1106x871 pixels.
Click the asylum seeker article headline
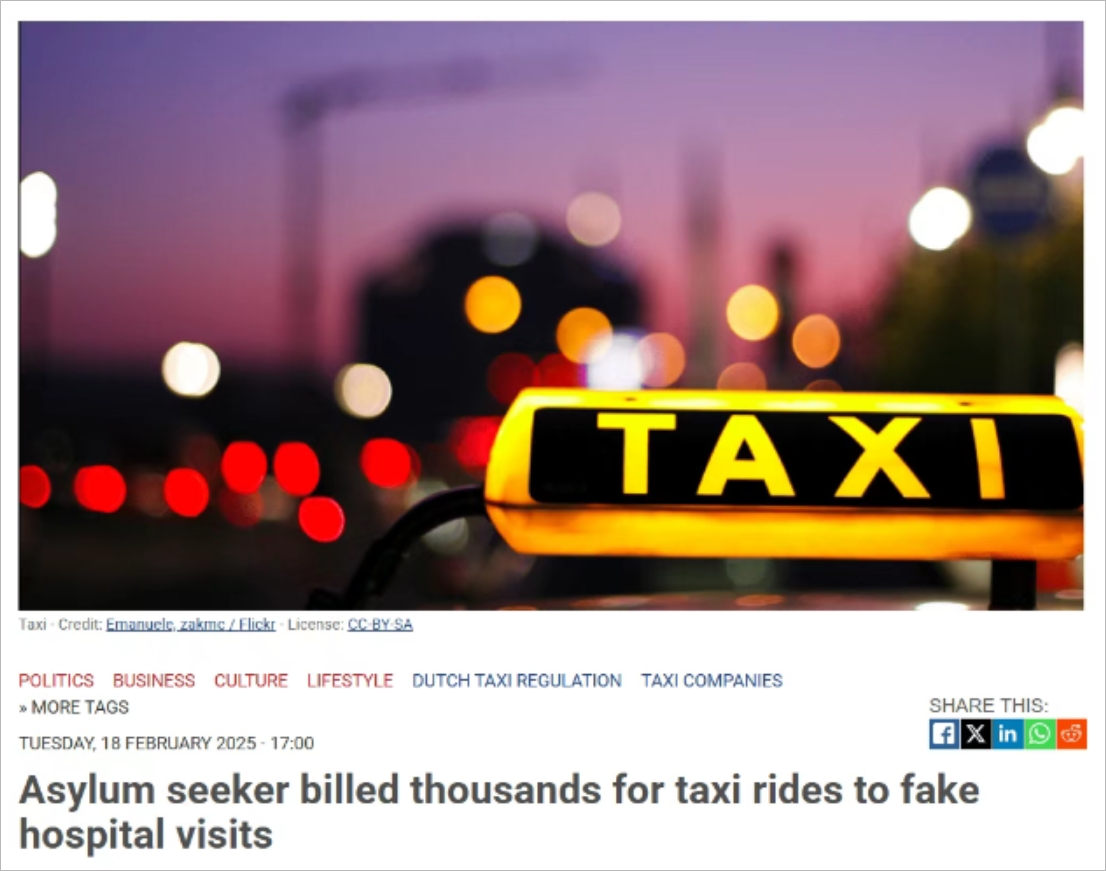click(499, 812)
